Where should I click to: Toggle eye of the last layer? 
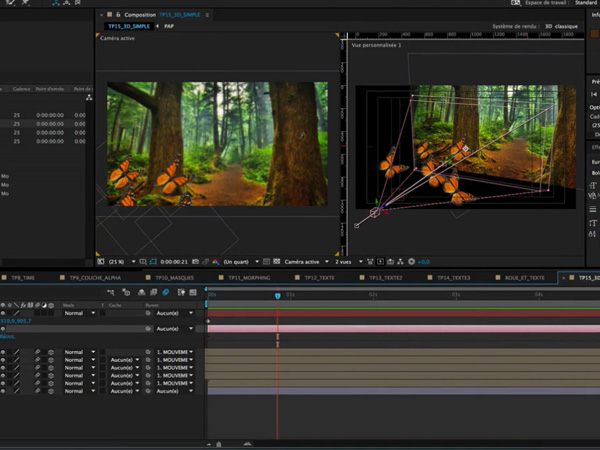pos(3,391)
